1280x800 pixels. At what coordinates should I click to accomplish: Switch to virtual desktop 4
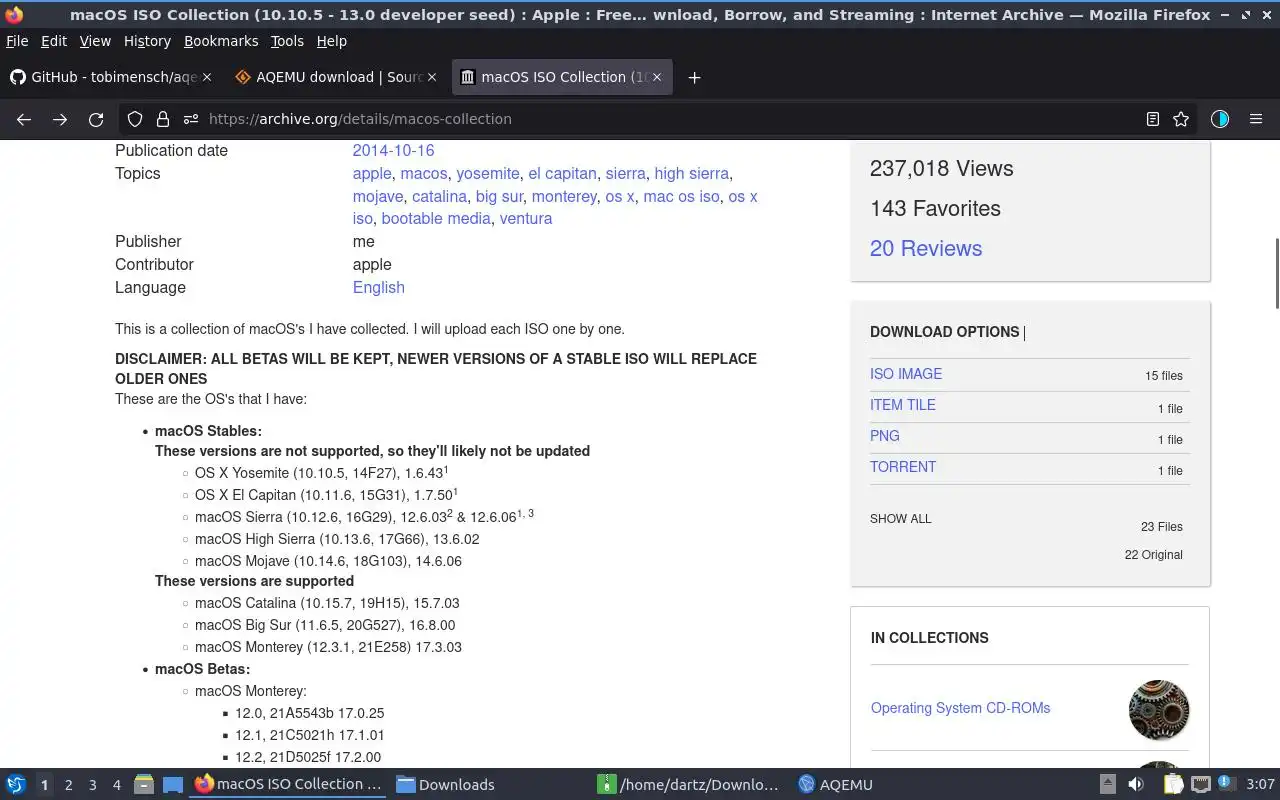pos(117,785)
